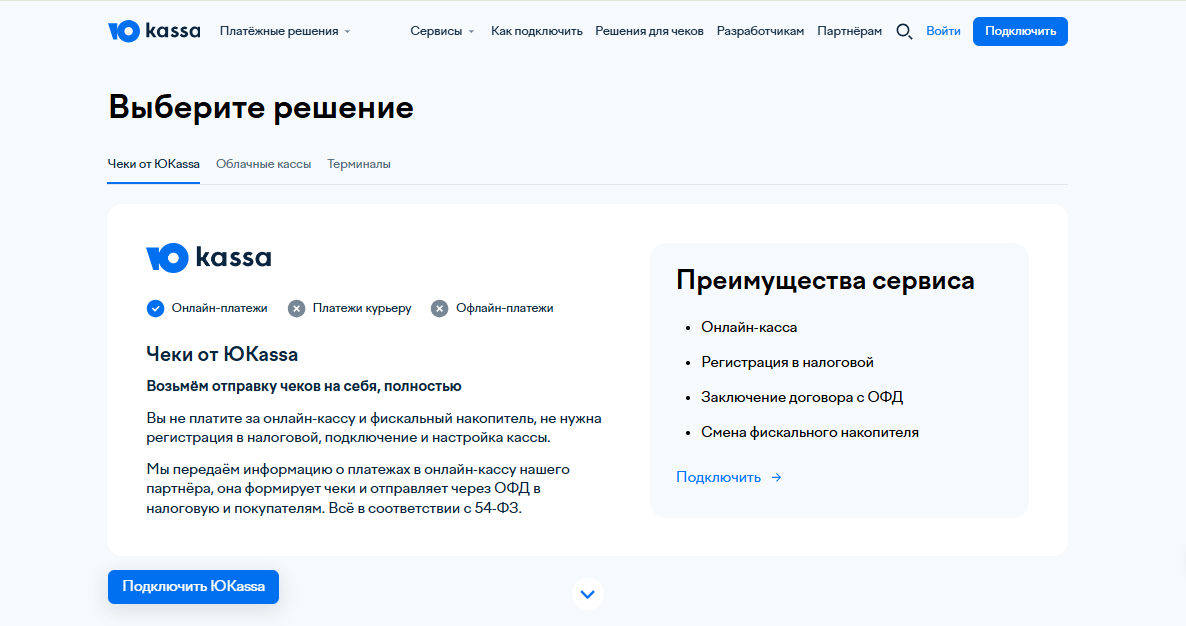
Task: Go to the Разработчикам section
Action: pos(760,31)
